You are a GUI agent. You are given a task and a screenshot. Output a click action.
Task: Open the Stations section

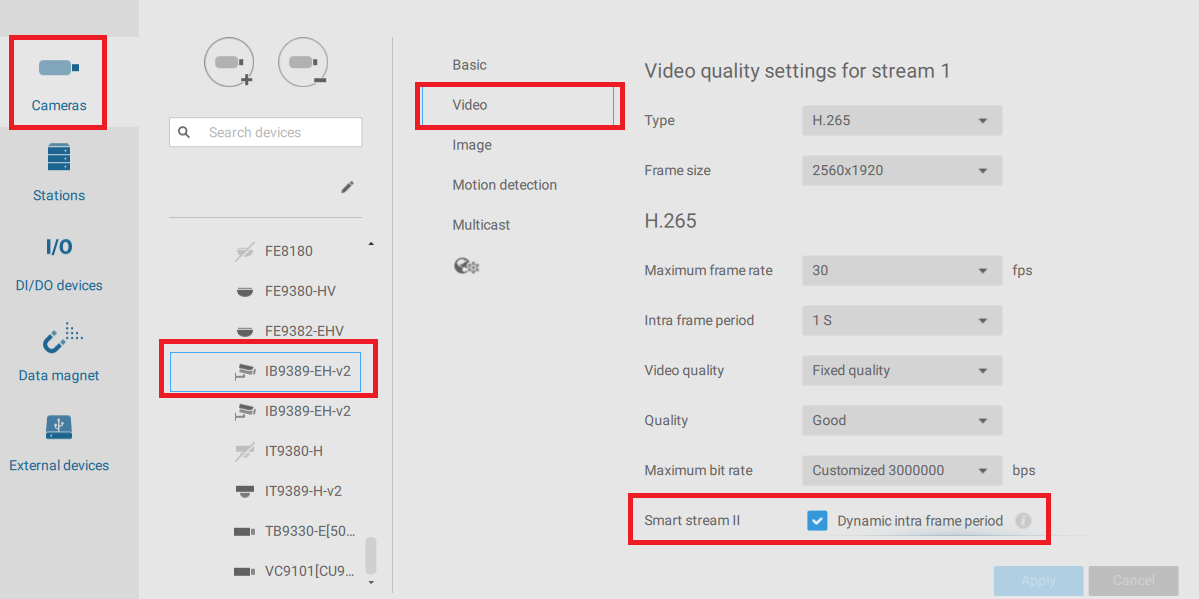(x=59, y=173)
